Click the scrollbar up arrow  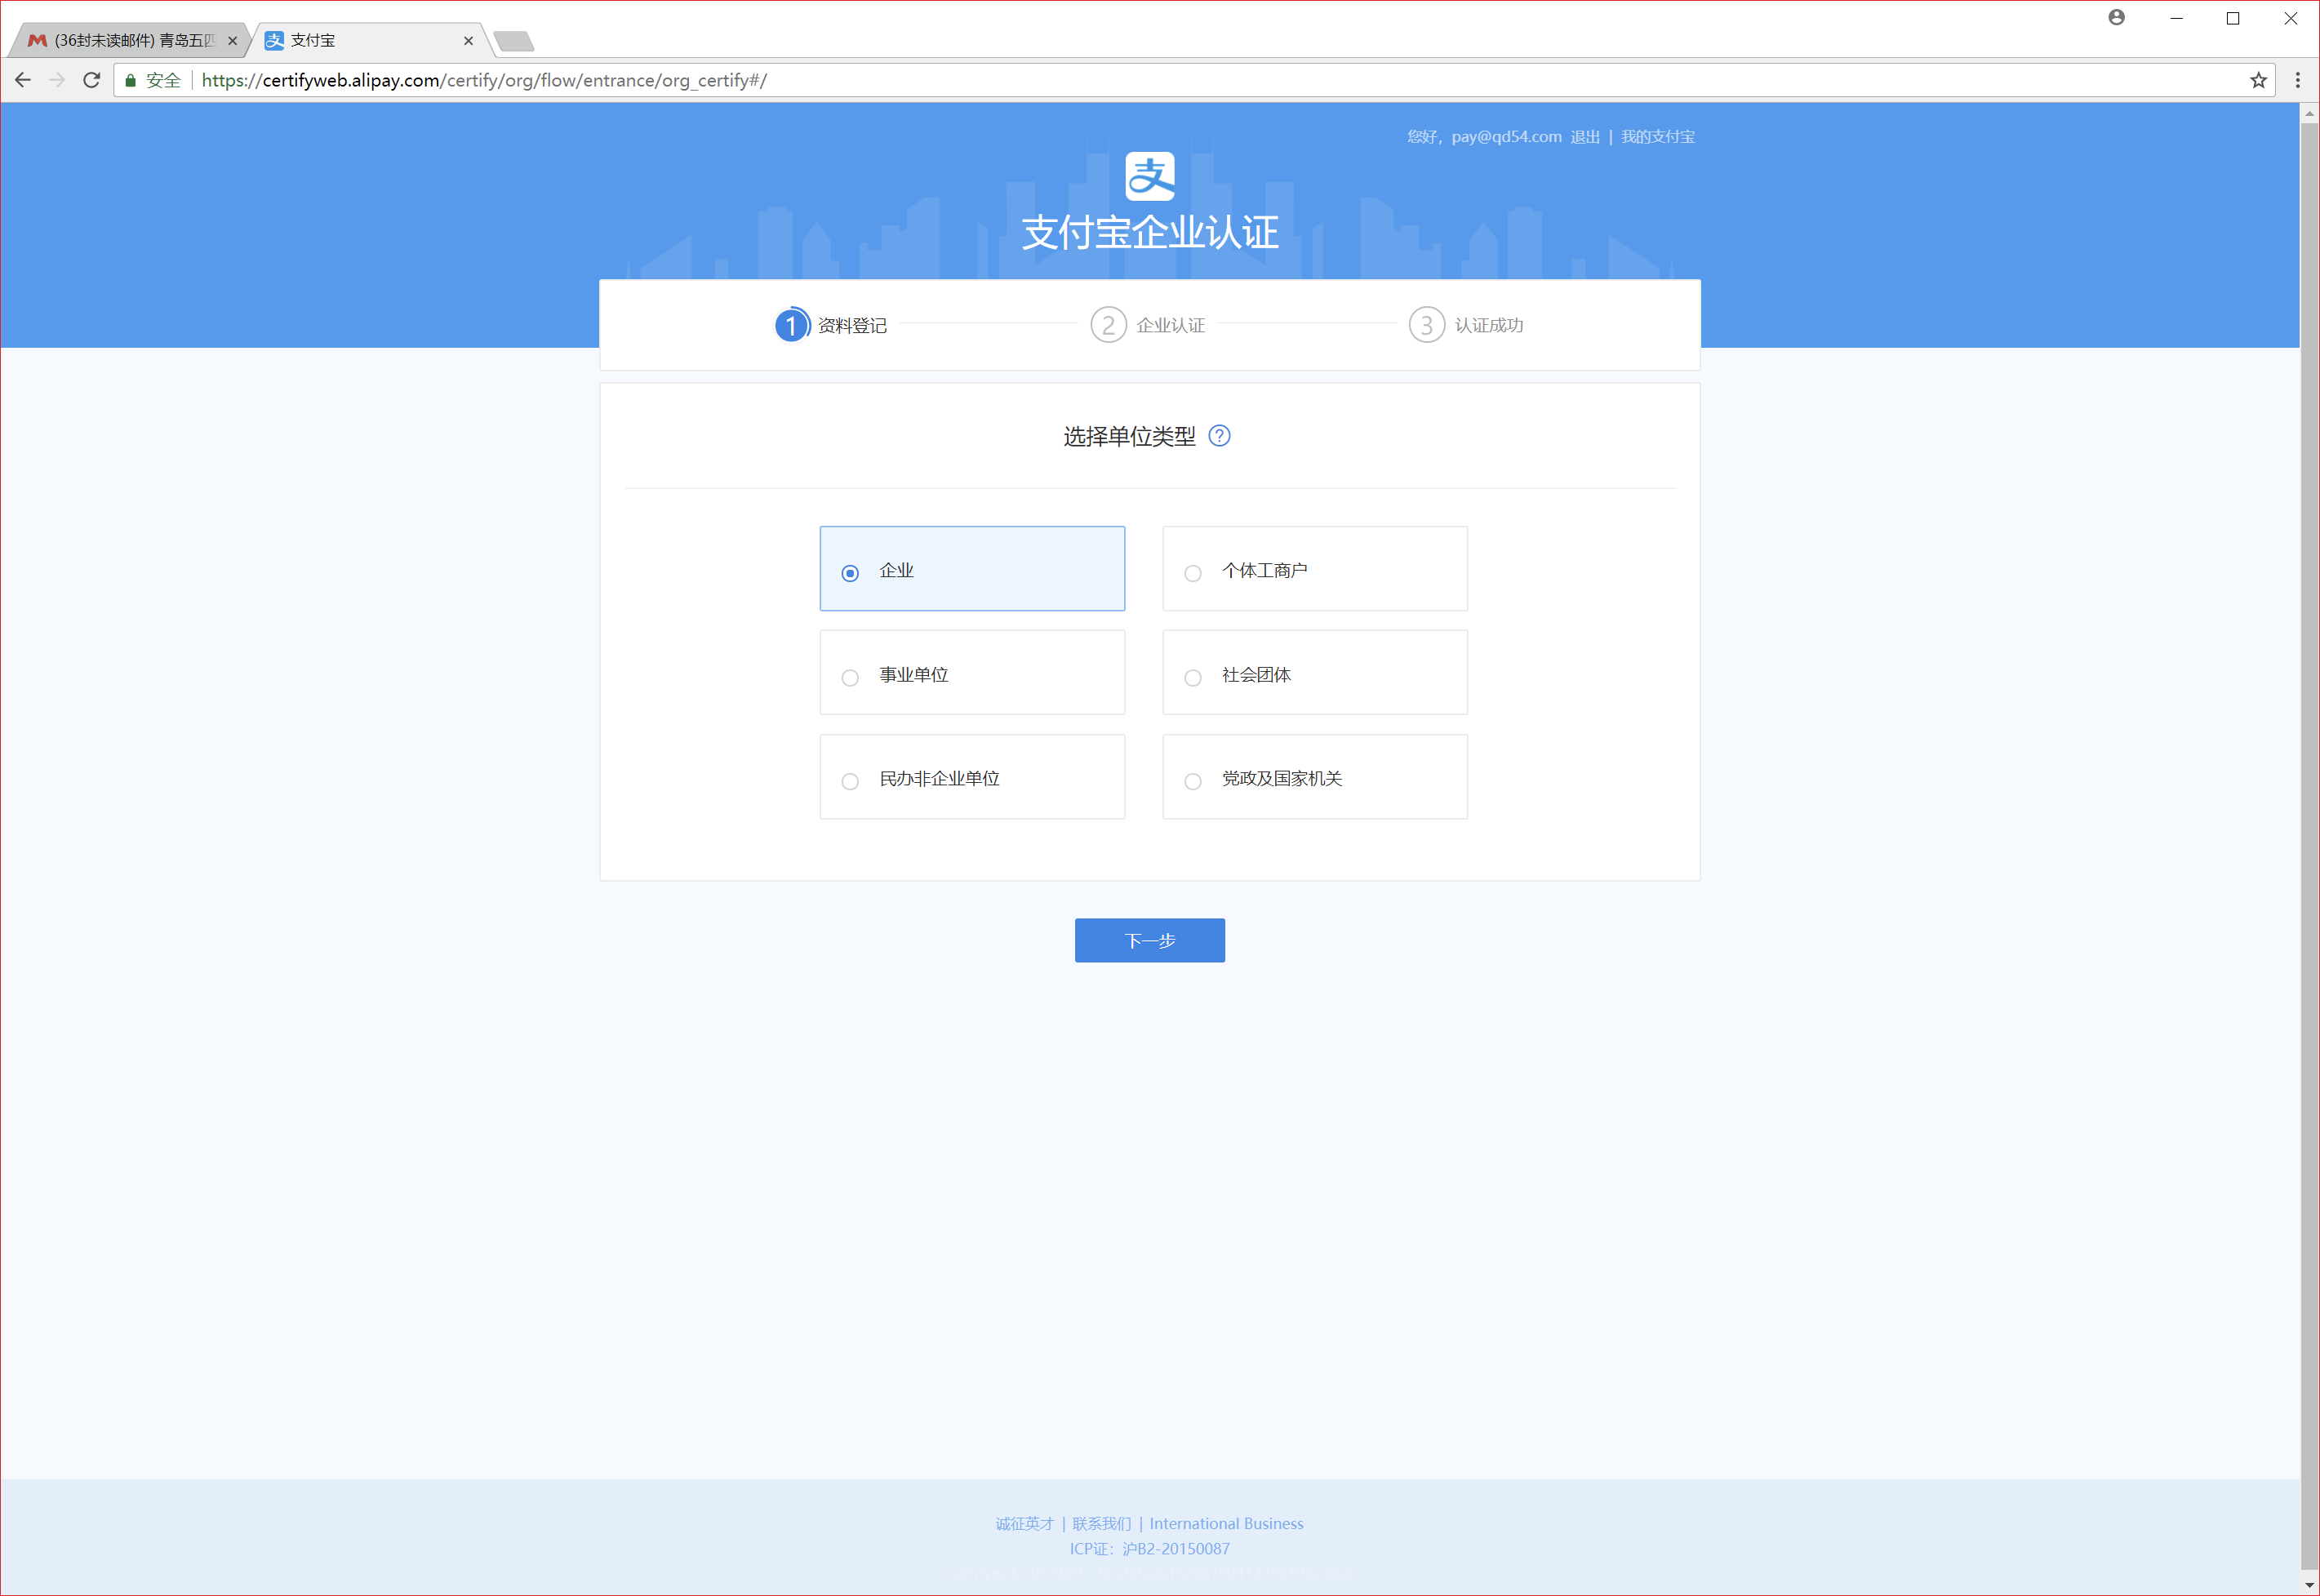click(2309, 113)
